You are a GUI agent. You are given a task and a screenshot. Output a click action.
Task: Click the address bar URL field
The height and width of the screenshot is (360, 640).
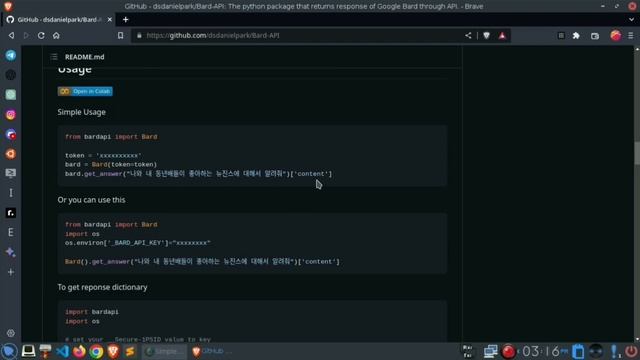[300, 36]
